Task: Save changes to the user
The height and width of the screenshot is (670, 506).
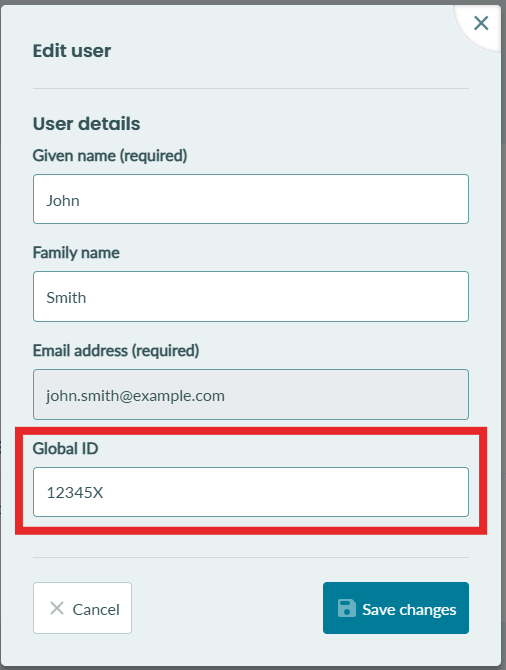Action: tap(396, 608)
